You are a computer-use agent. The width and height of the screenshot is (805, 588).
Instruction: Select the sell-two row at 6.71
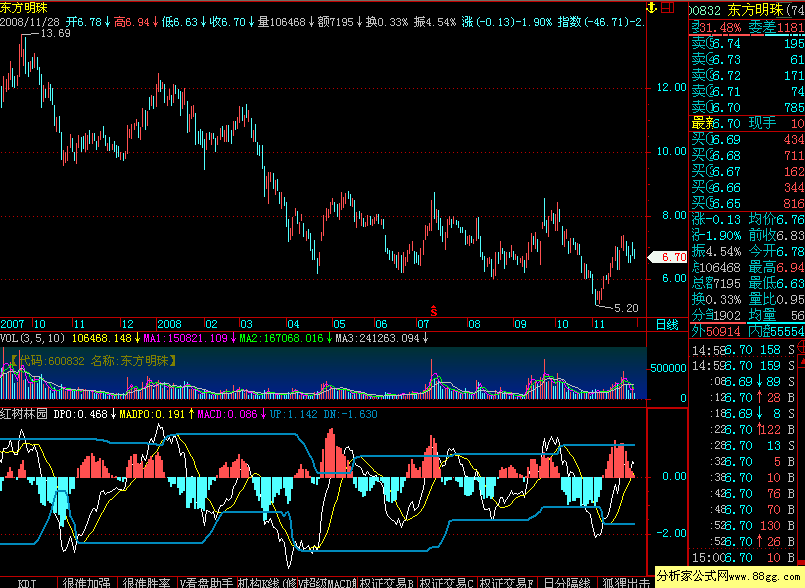tap(747, 91)
